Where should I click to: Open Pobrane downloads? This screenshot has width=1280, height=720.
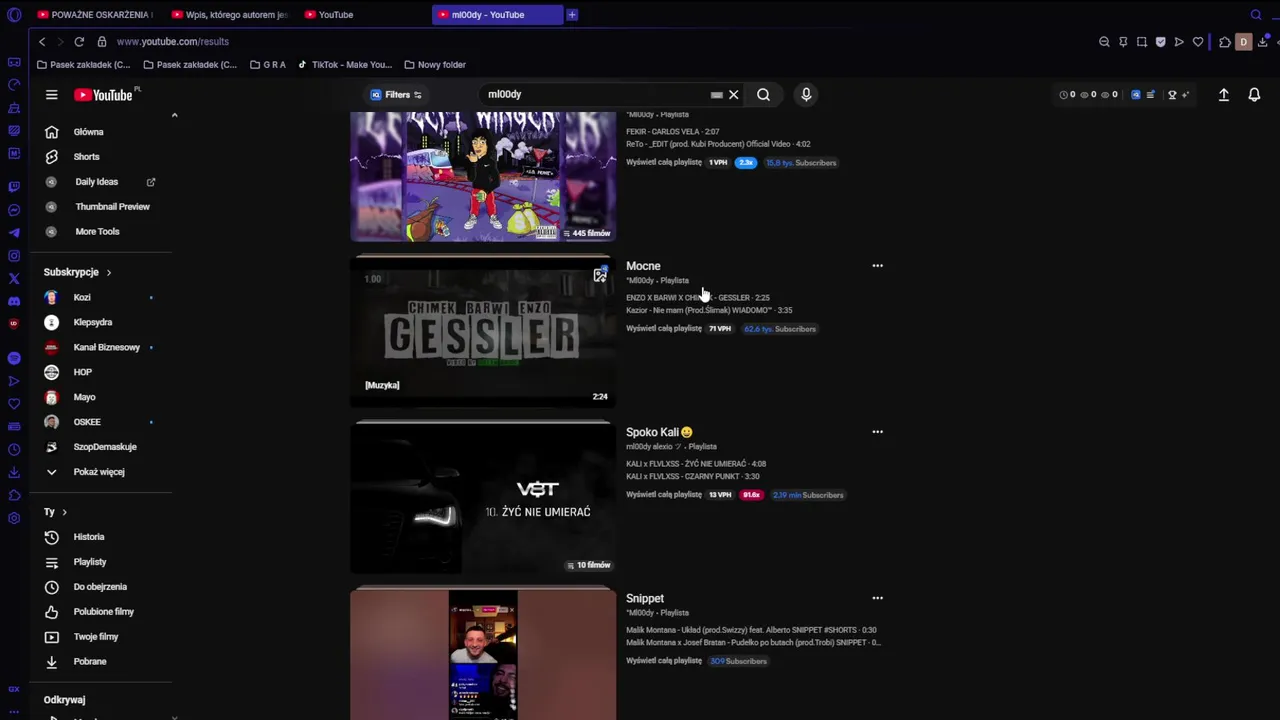point(89,662)
